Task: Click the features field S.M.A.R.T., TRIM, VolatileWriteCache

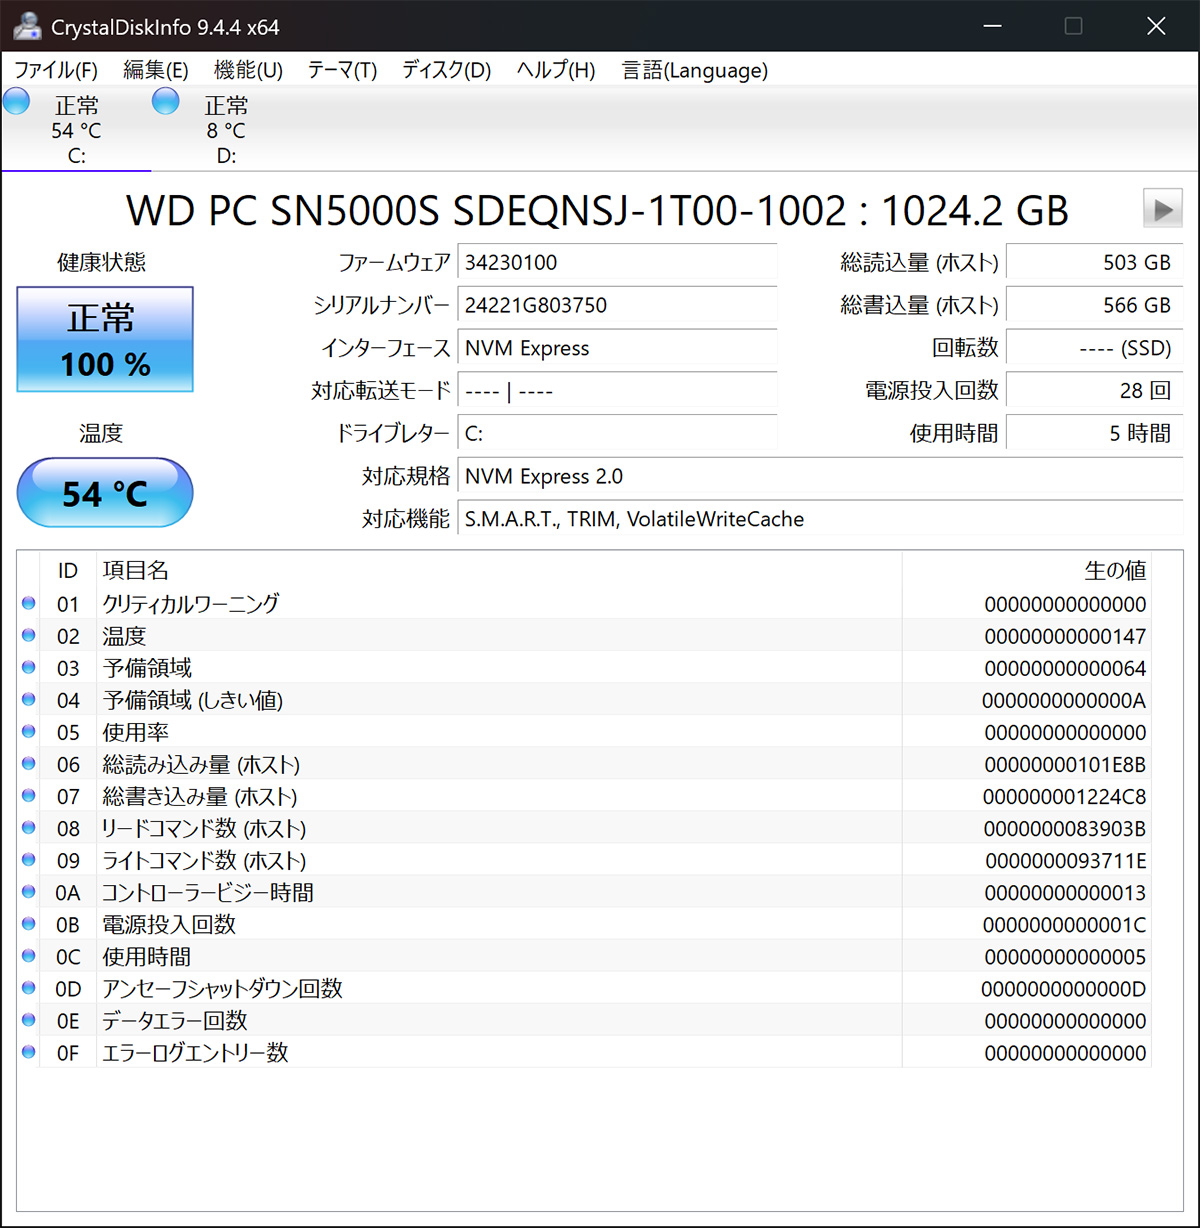Action: 820,519
